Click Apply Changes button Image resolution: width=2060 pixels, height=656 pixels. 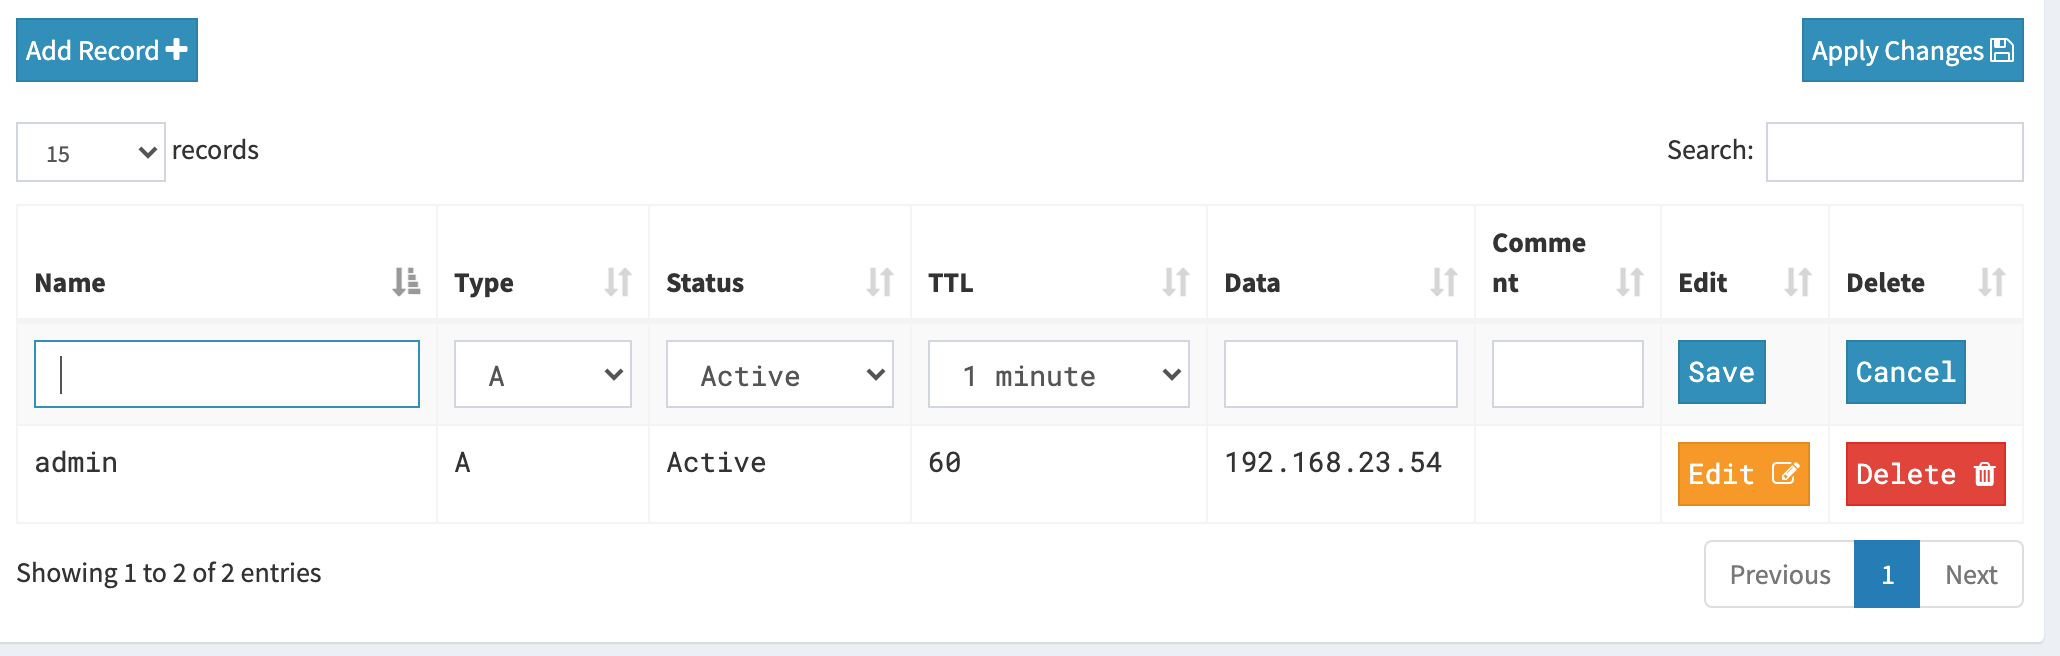[1912, 50]
